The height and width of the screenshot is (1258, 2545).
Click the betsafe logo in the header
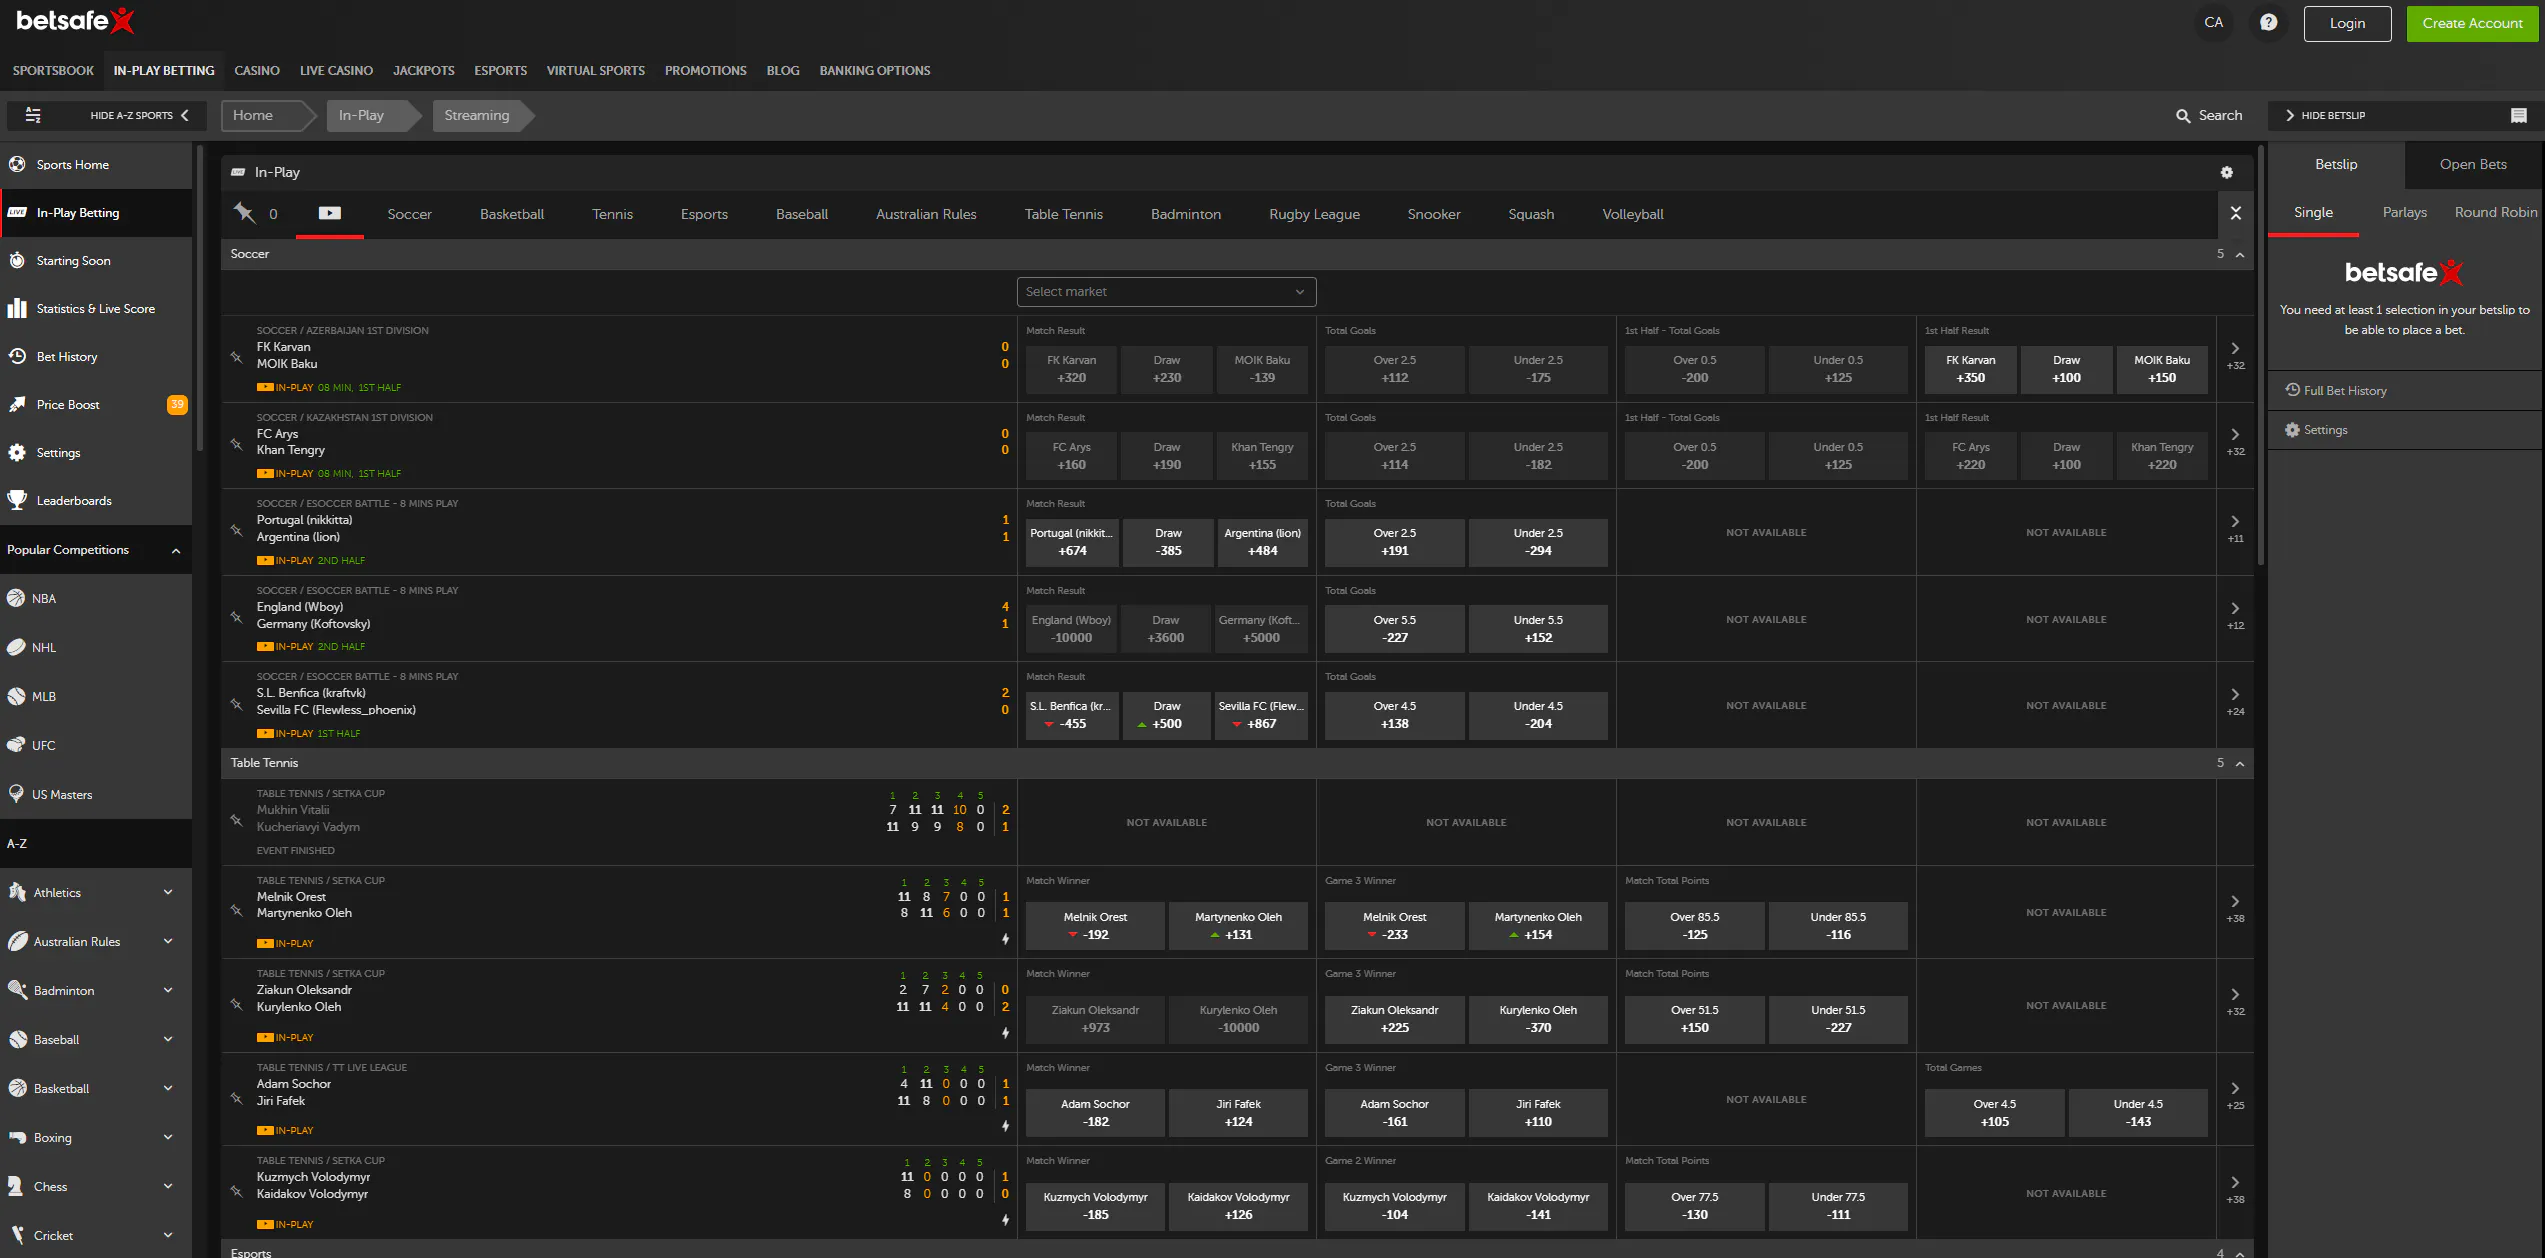point(76,21)
